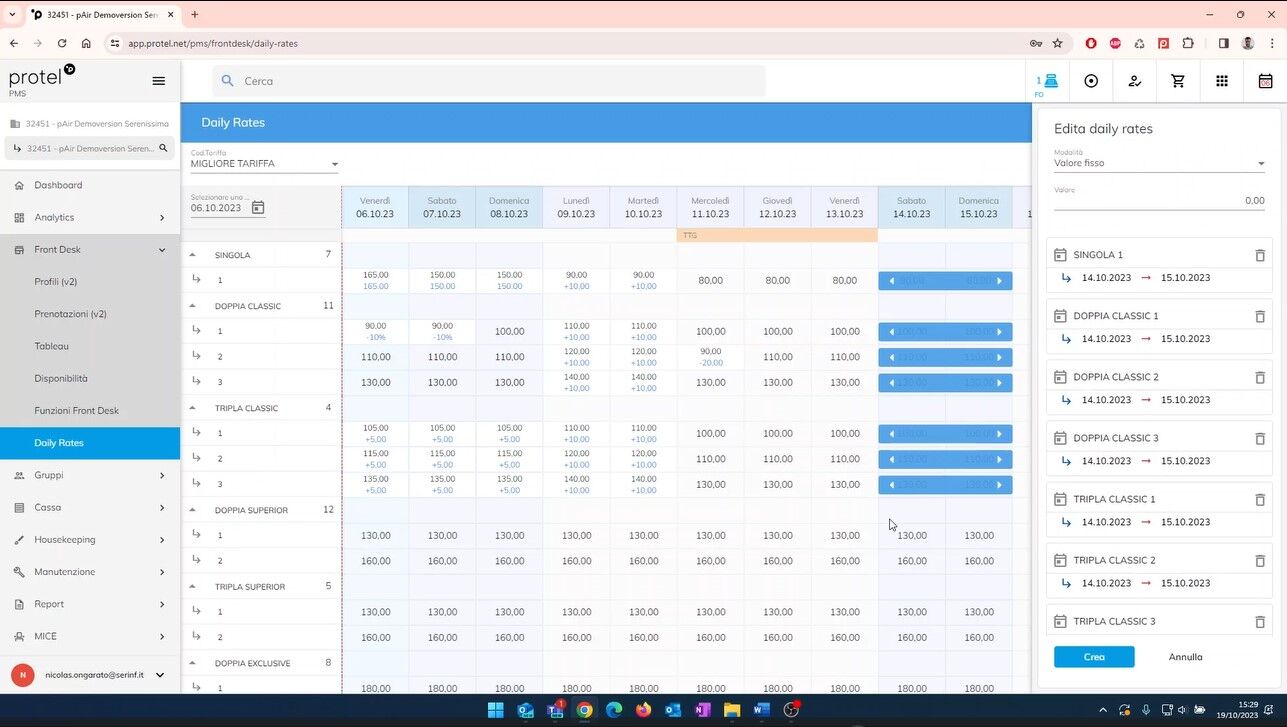The image size is (1287, 727).
Task: Open the Modalità Valore fisso dropdown
Action: pos(1159,163)
